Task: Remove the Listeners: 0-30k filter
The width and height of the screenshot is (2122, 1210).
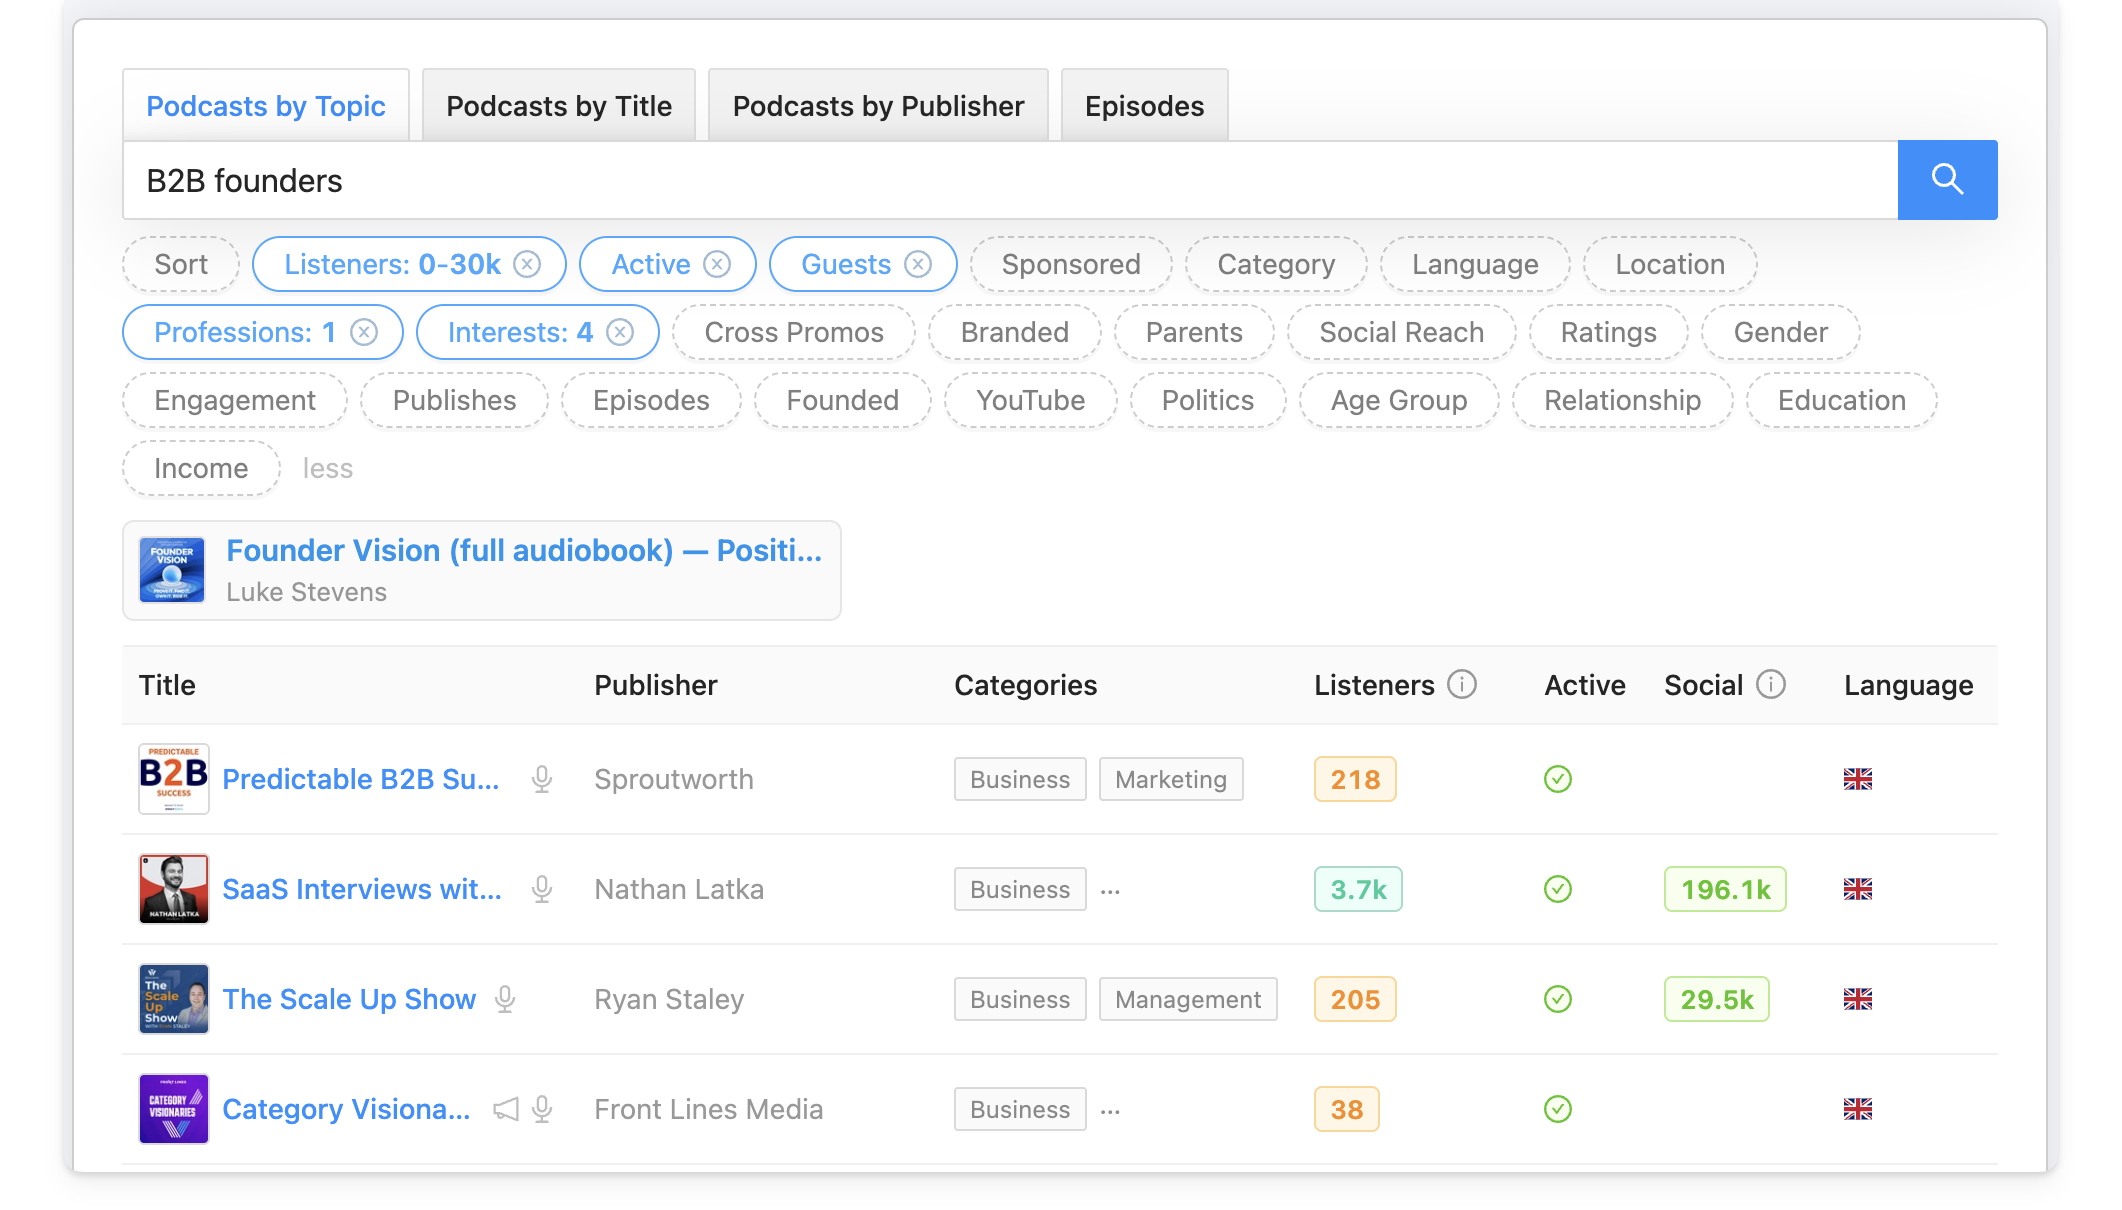Action: click(527, 264)
